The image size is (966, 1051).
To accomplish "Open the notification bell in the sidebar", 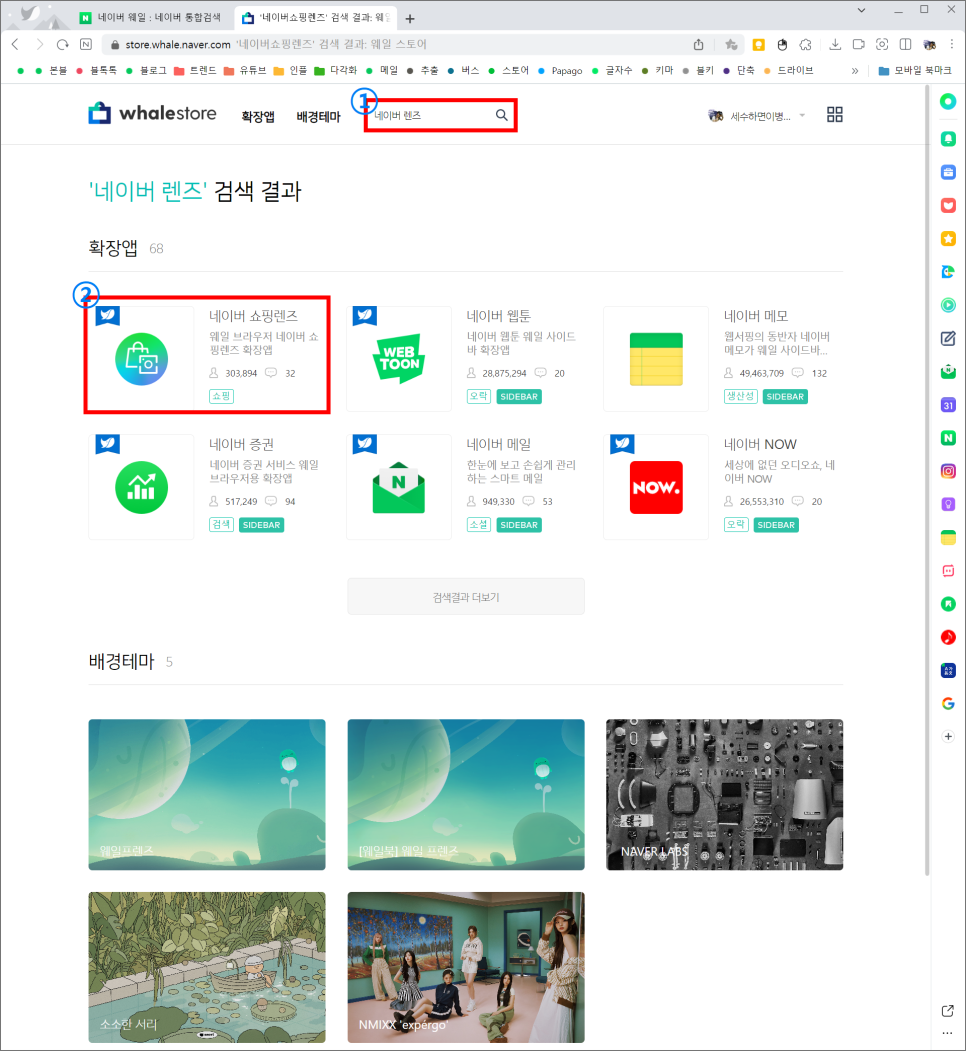I will point(948,139).
